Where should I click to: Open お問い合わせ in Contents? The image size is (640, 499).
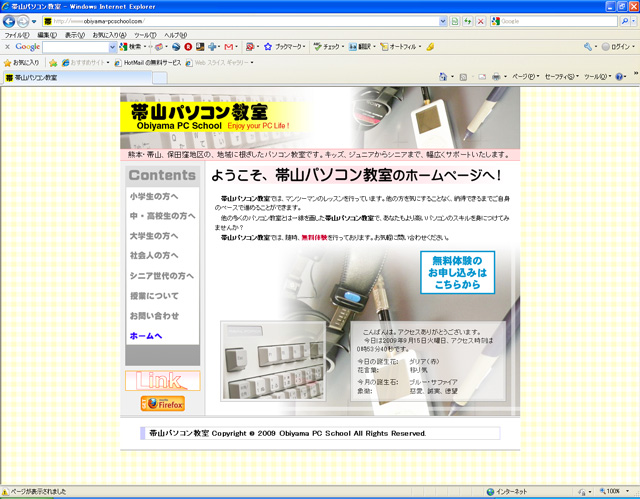pos(154,316)
